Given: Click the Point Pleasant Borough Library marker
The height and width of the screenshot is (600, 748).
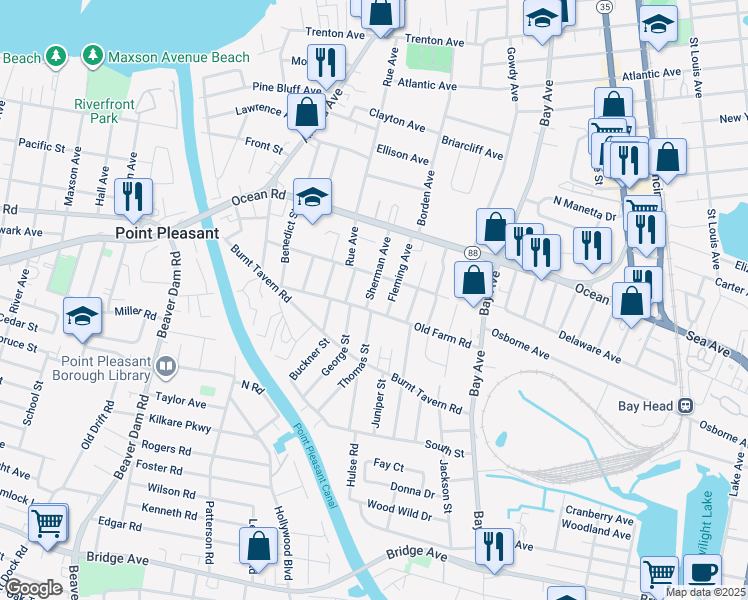Looking at the screenshot, I should tap(166, 367).
